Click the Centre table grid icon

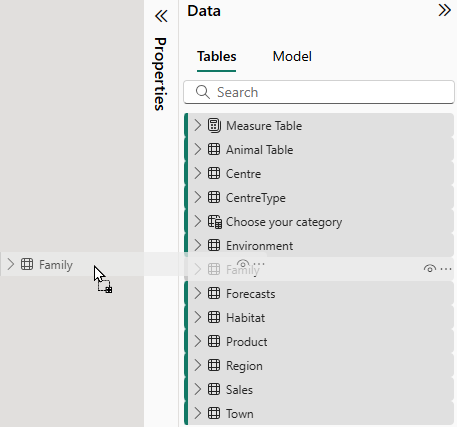[x=214, y=174]
